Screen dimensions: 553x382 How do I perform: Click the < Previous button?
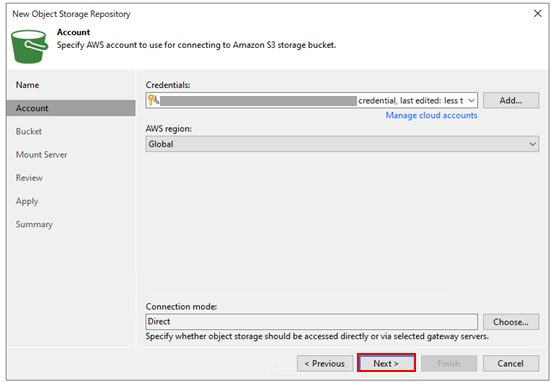(x=325, y=363)
